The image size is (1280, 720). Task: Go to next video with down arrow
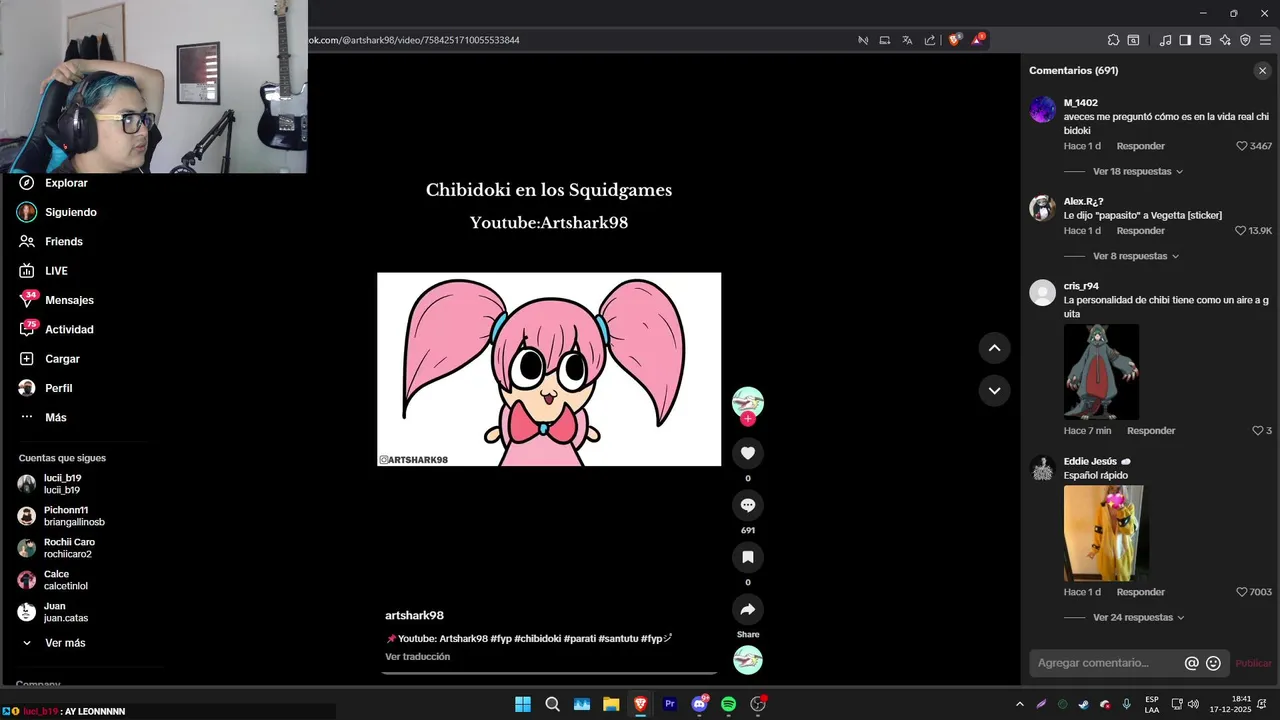pyautogui.click(x=994, y=391)
